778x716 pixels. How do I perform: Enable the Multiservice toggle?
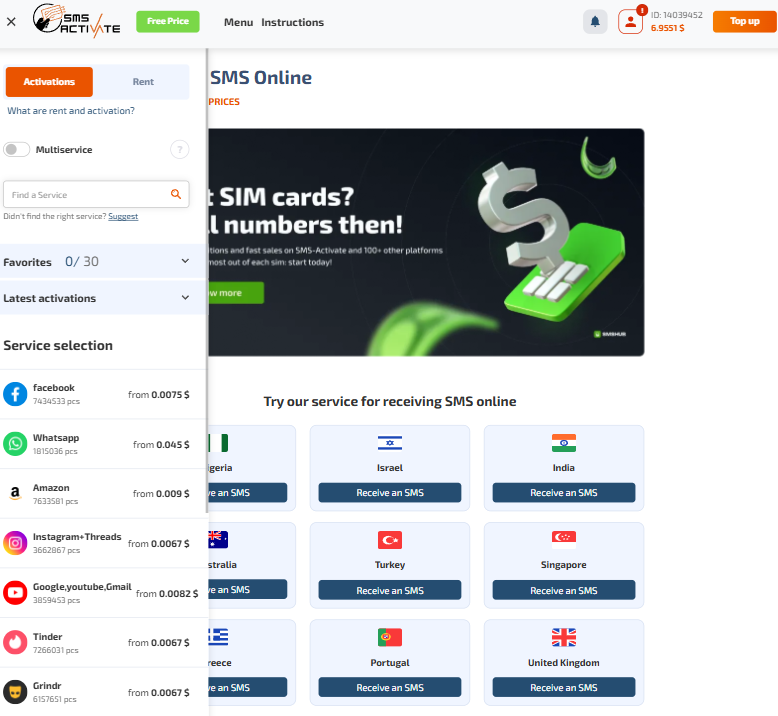[16, 149]
